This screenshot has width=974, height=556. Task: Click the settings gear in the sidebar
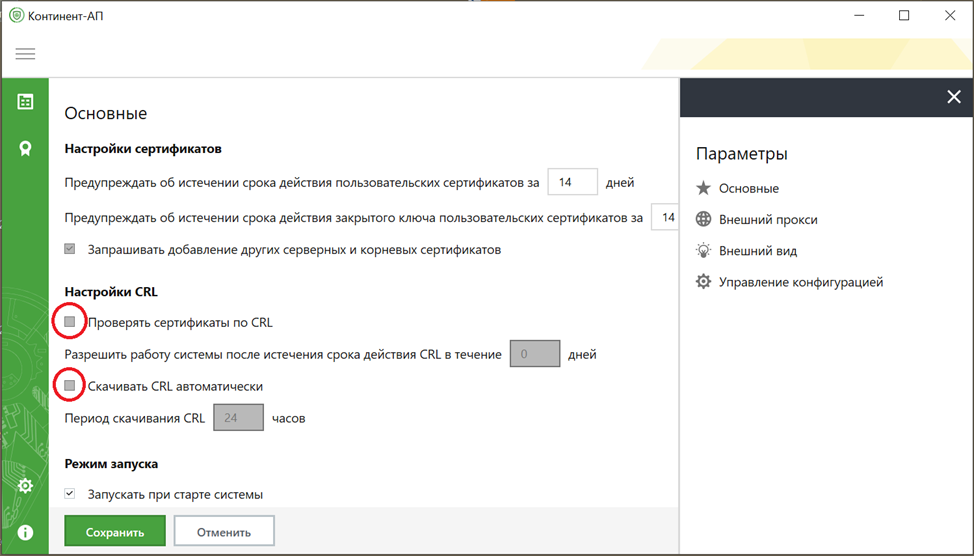(25, 486)
